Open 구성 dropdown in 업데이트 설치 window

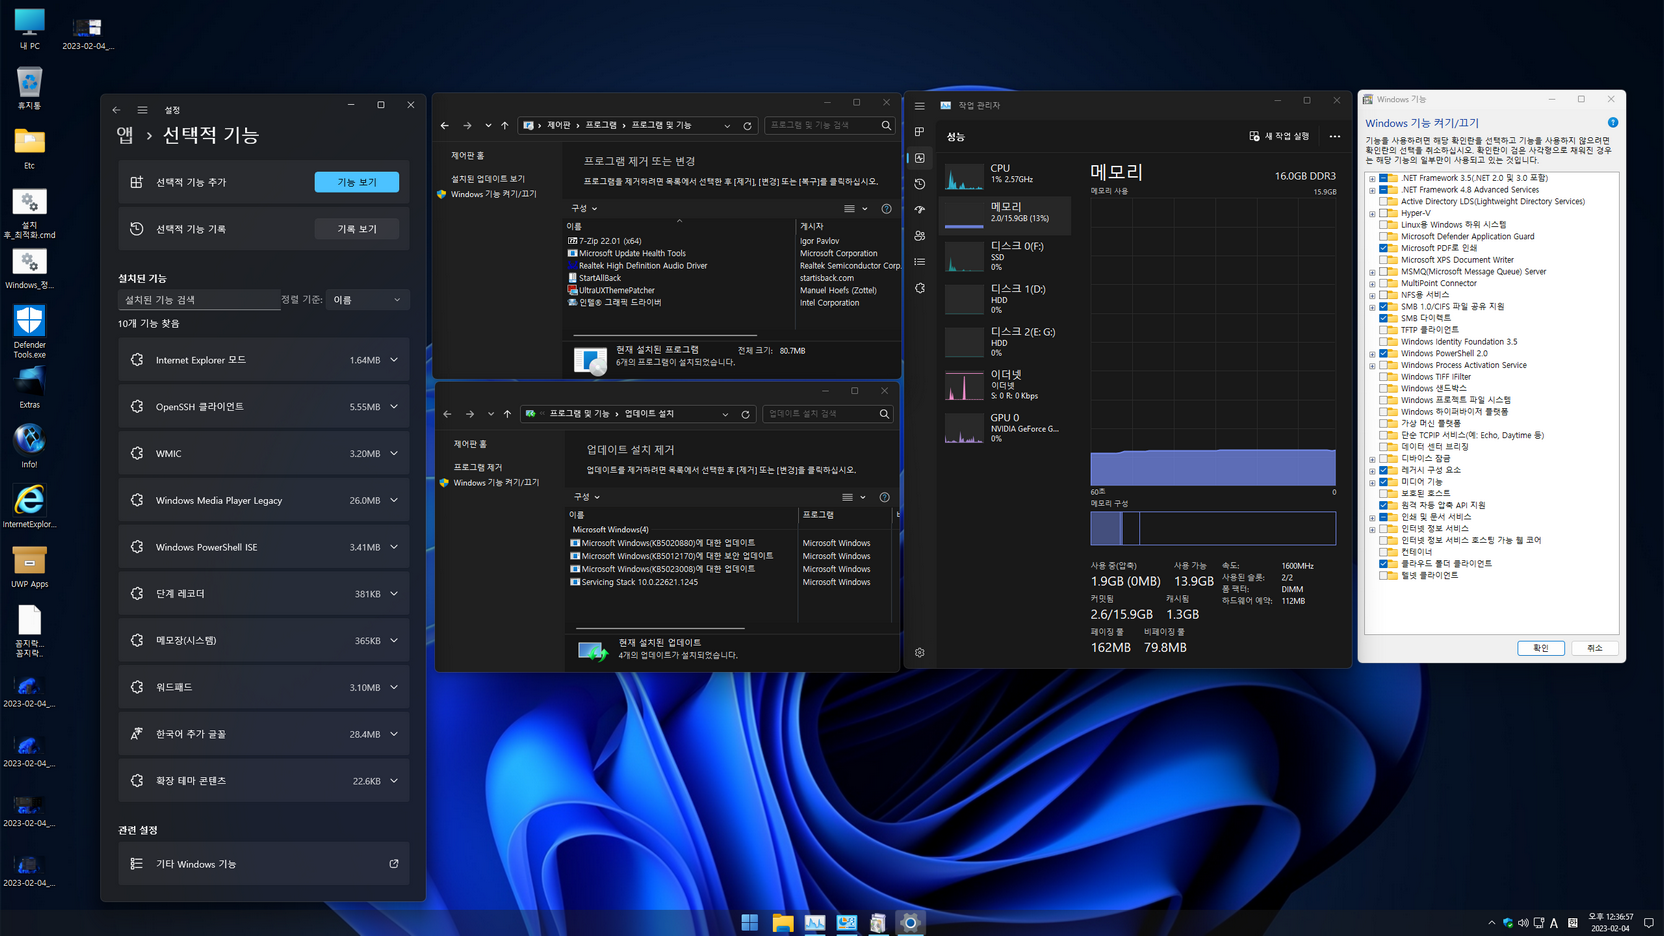tap(587, 497)
